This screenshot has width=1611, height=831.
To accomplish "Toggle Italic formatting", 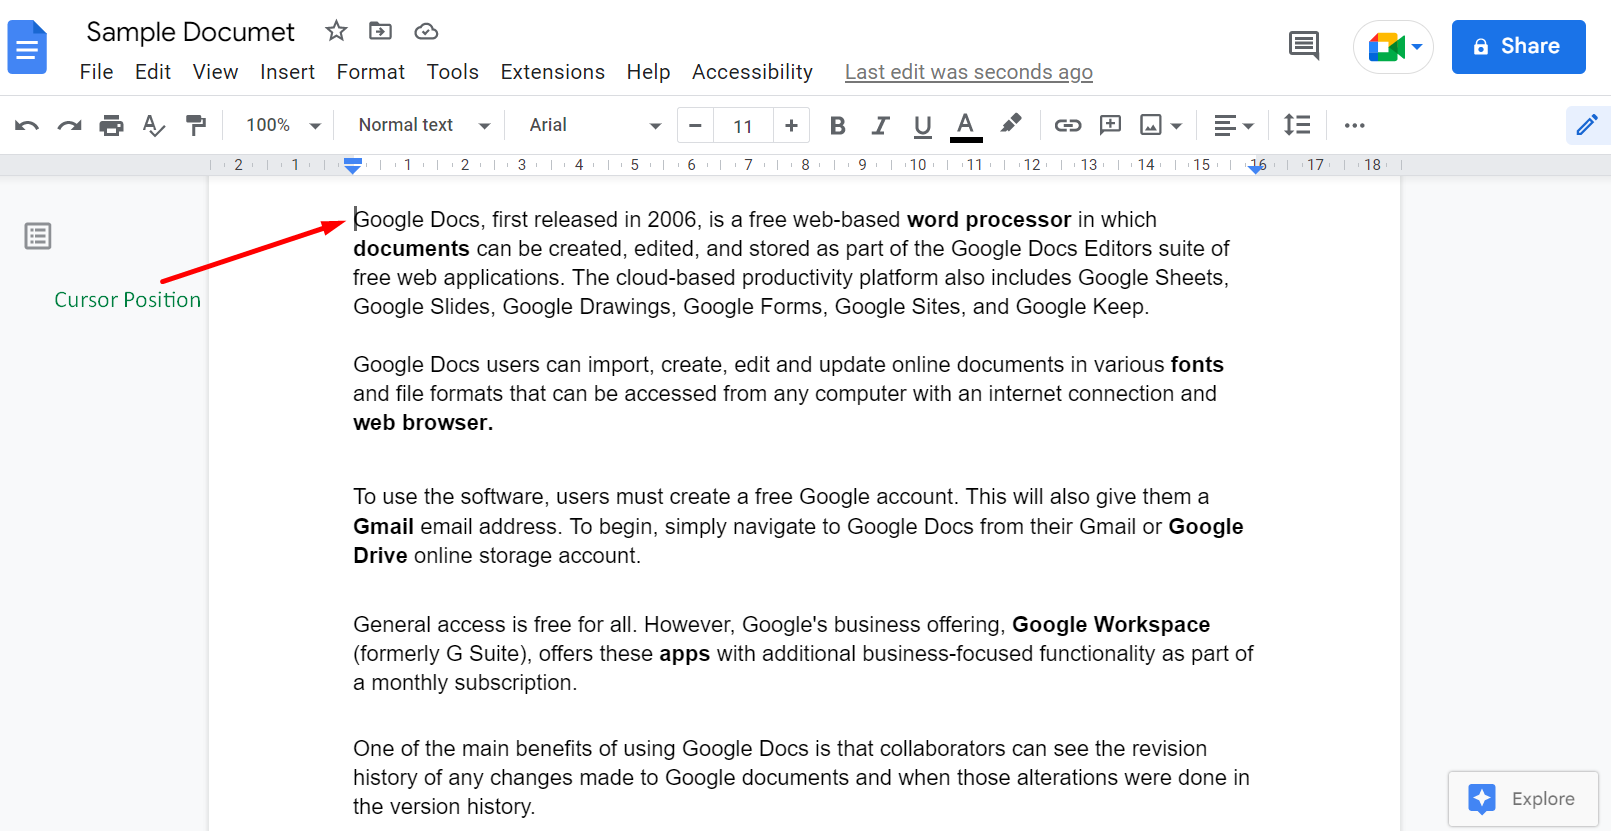I will [880, 125].
